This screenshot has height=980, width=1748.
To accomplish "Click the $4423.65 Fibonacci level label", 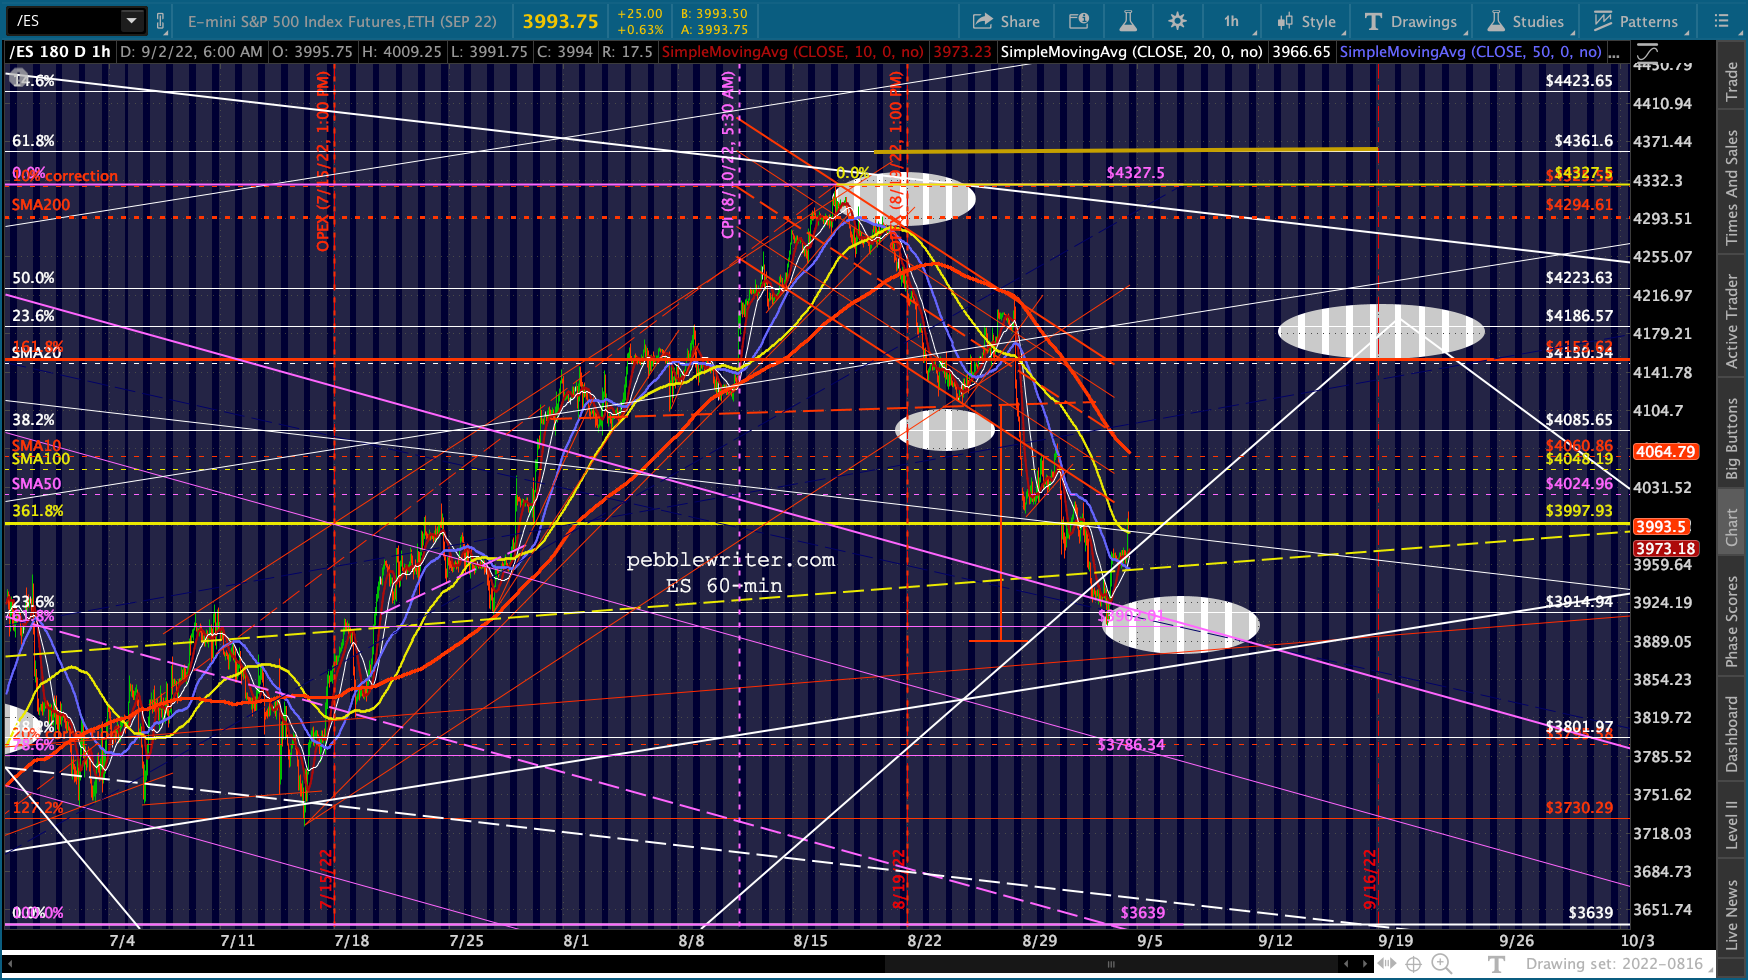I will pyautogui.click(x=1579, y=81).
